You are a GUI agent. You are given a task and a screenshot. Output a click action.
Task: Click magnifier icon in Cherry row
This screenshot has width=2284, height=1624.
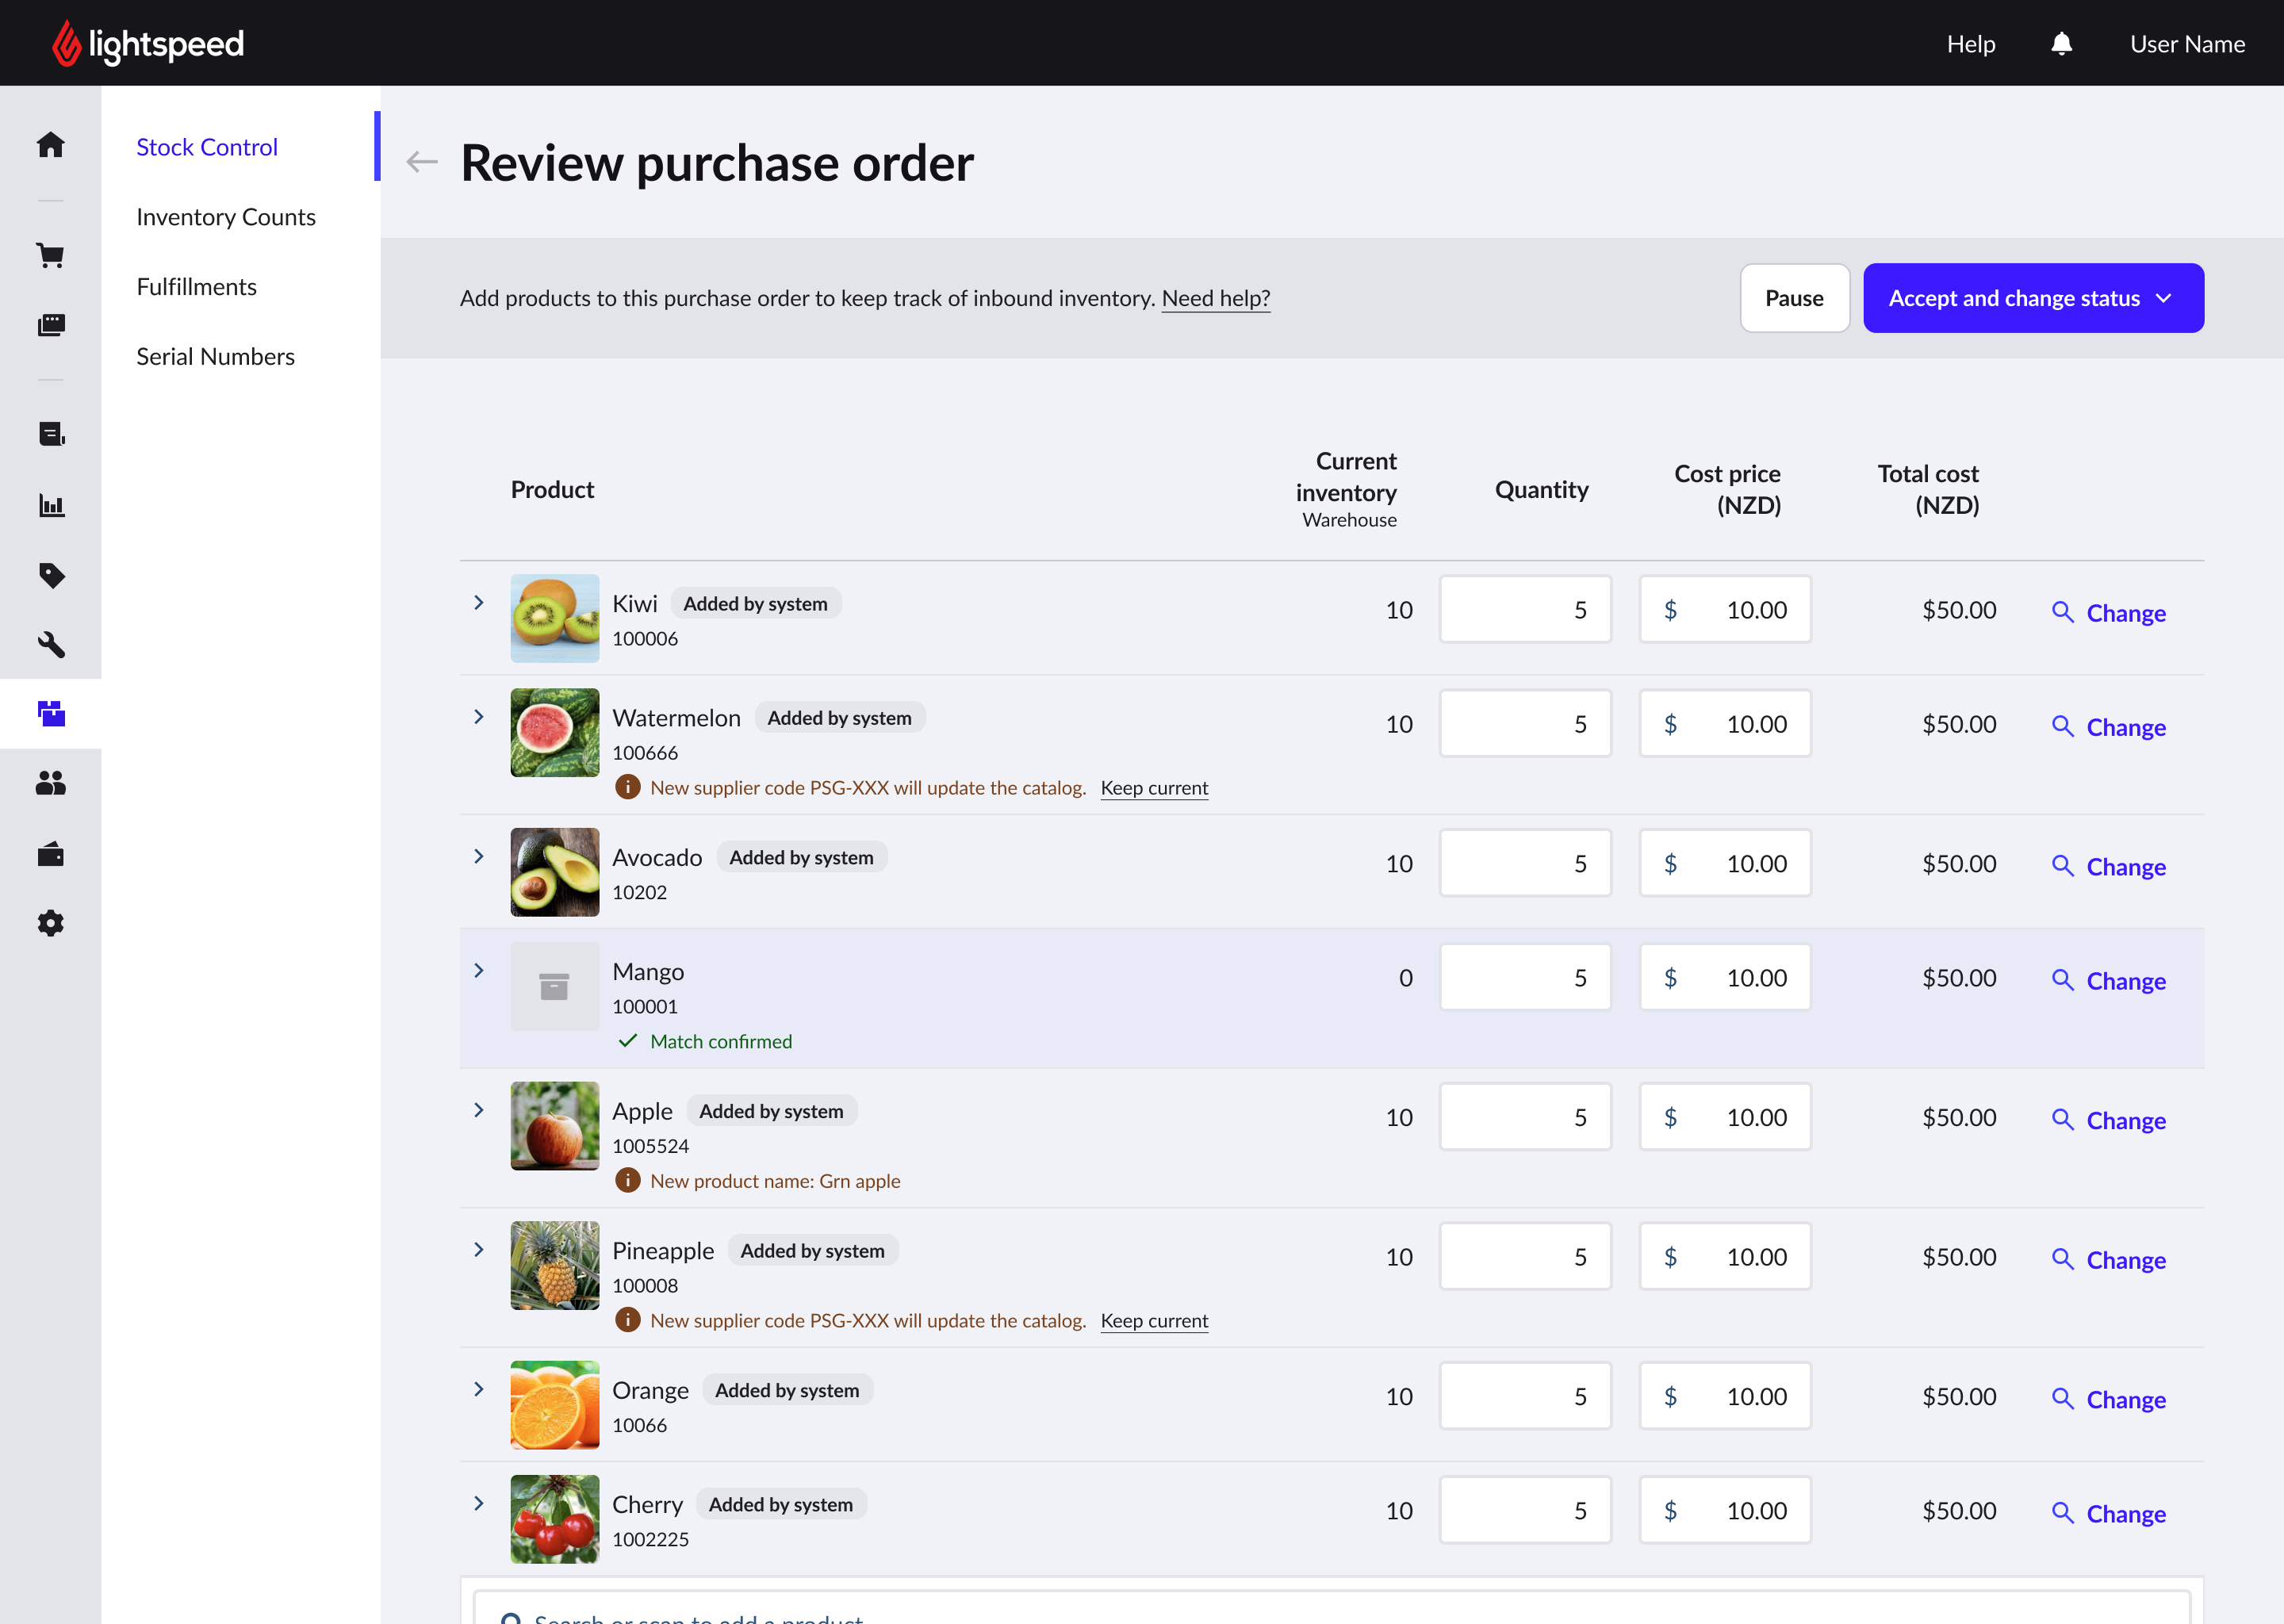[2062, 1513]
